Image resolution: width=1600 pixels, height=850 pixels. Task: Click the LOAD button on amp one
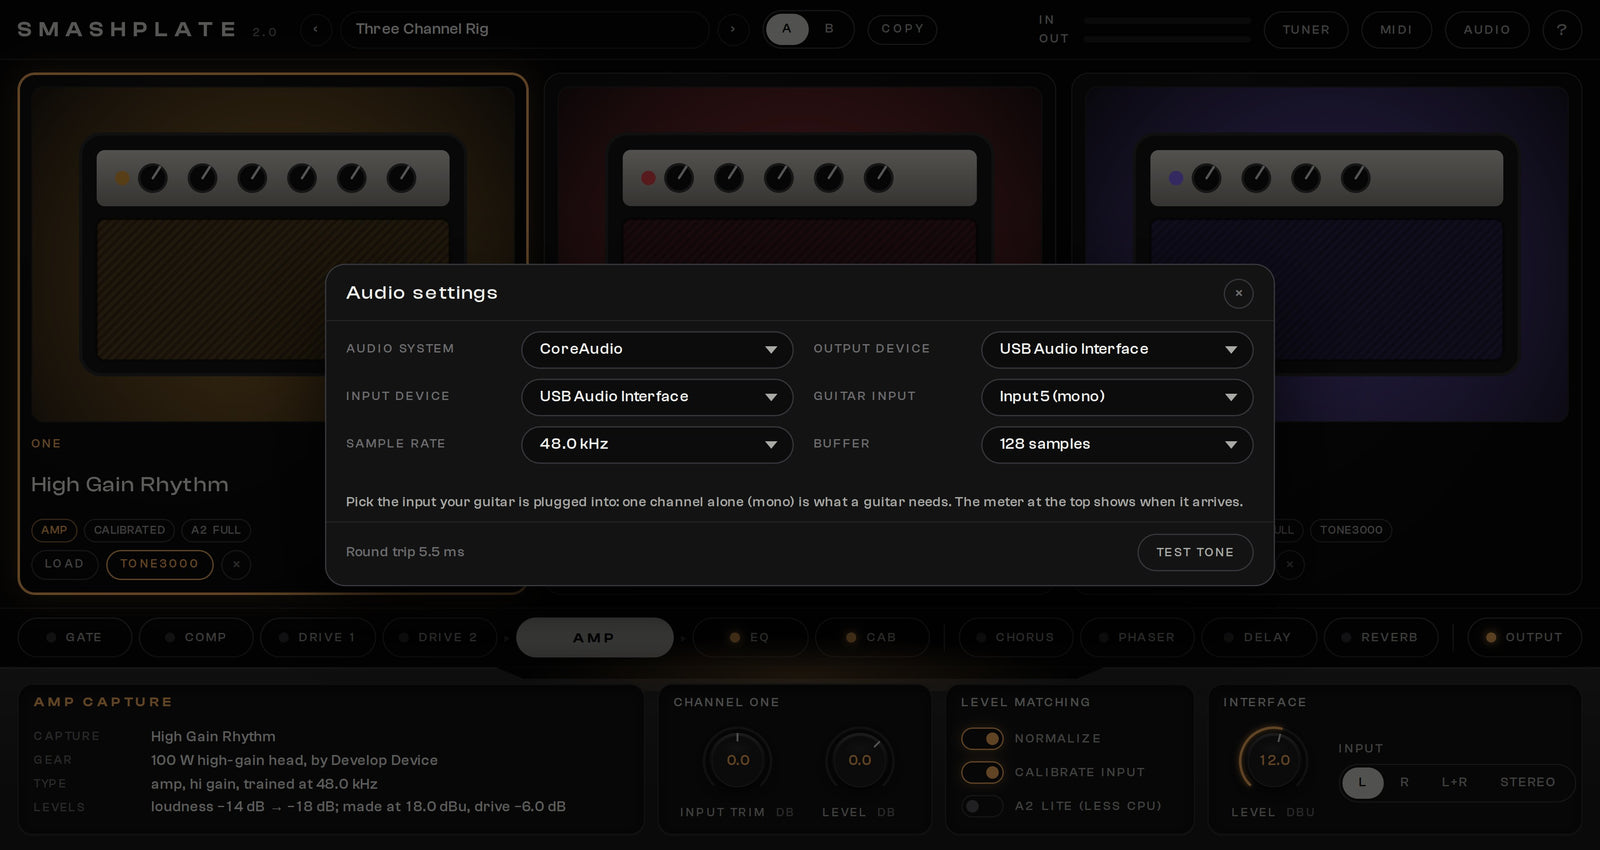point(64,564)
